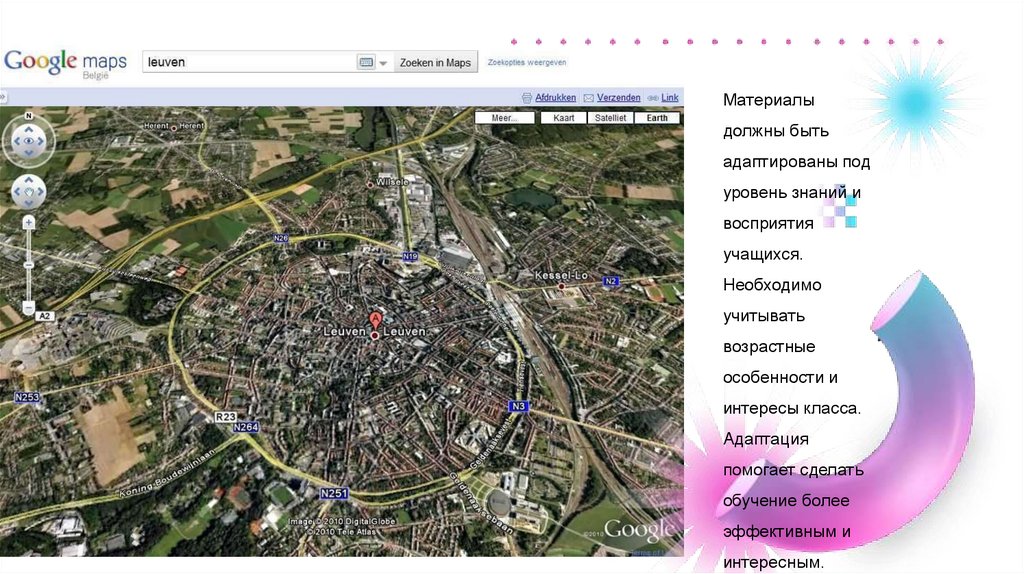1024x574 pixels.
Task: Open the Verzenden link
Action: click(618, 97)
